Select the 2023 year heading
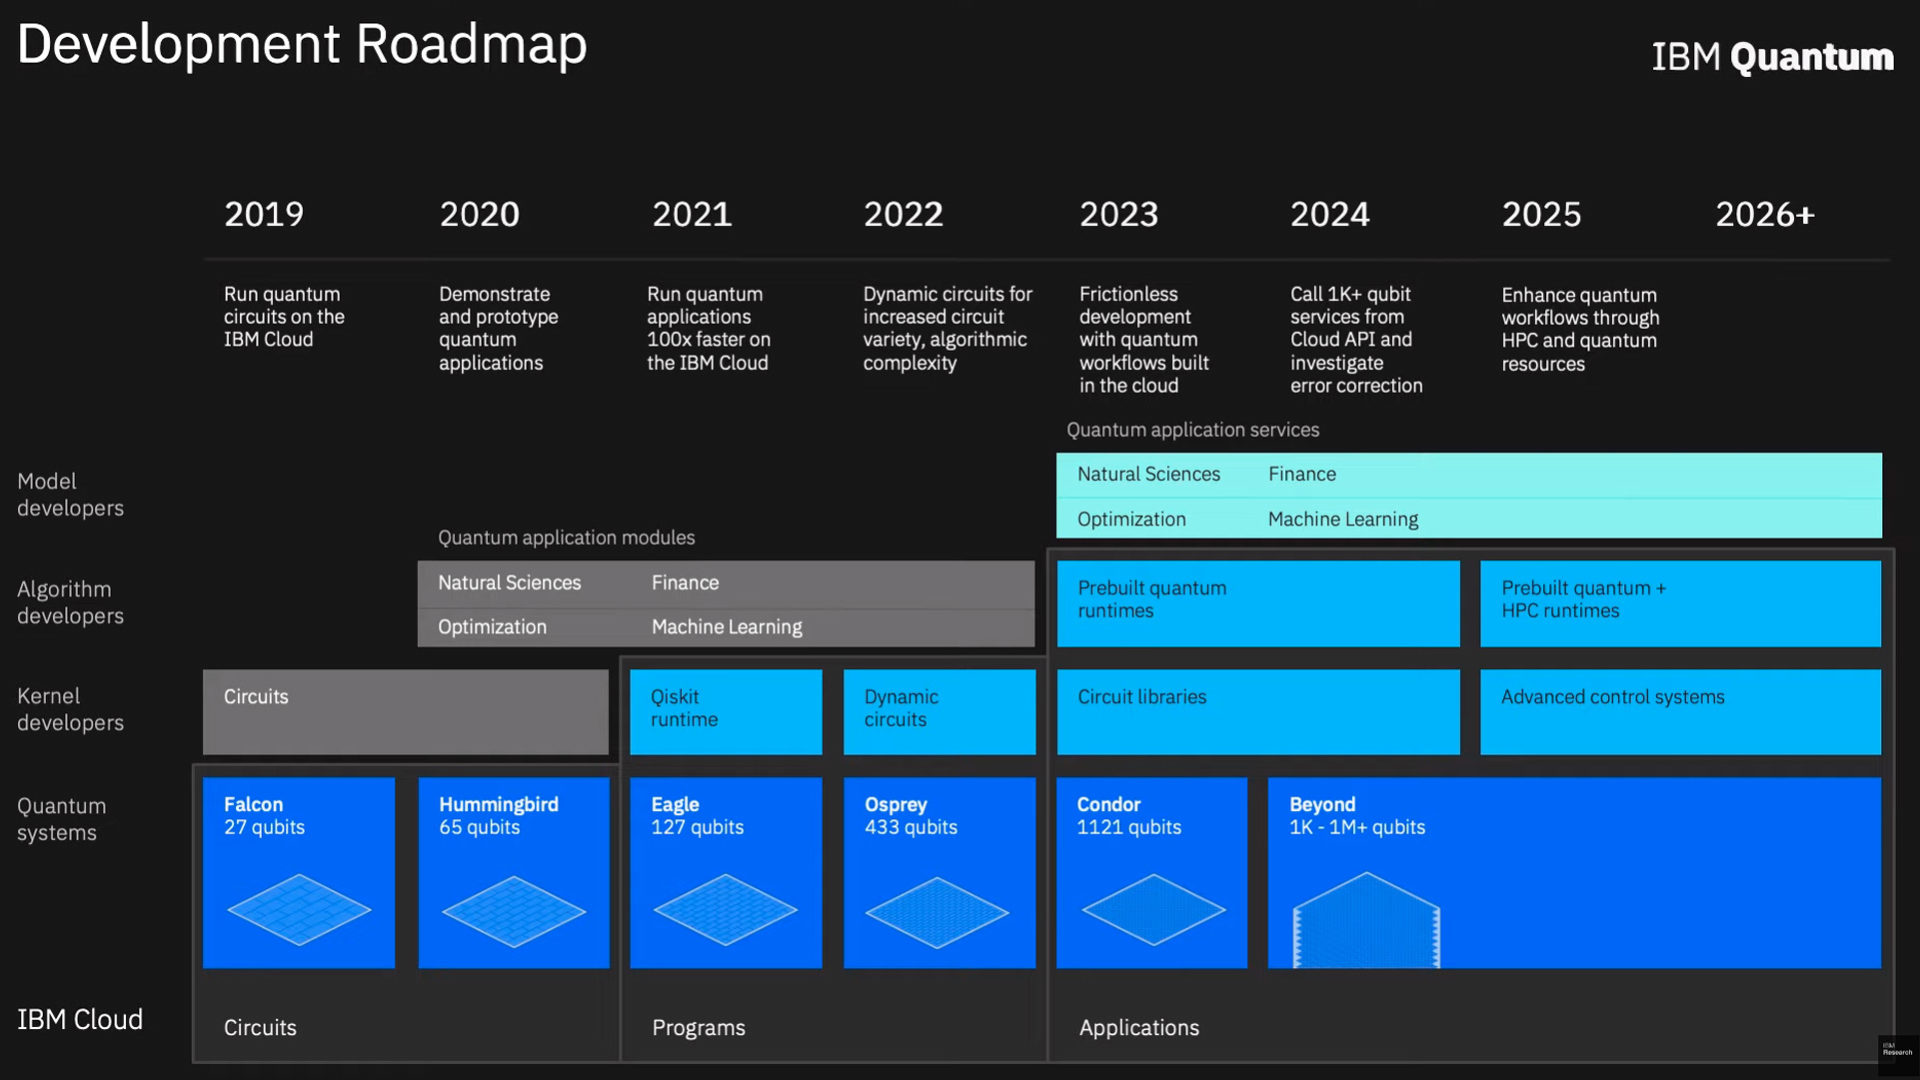The width and height of the screenshot is (1920, 1080). (x=1118, y=214)
